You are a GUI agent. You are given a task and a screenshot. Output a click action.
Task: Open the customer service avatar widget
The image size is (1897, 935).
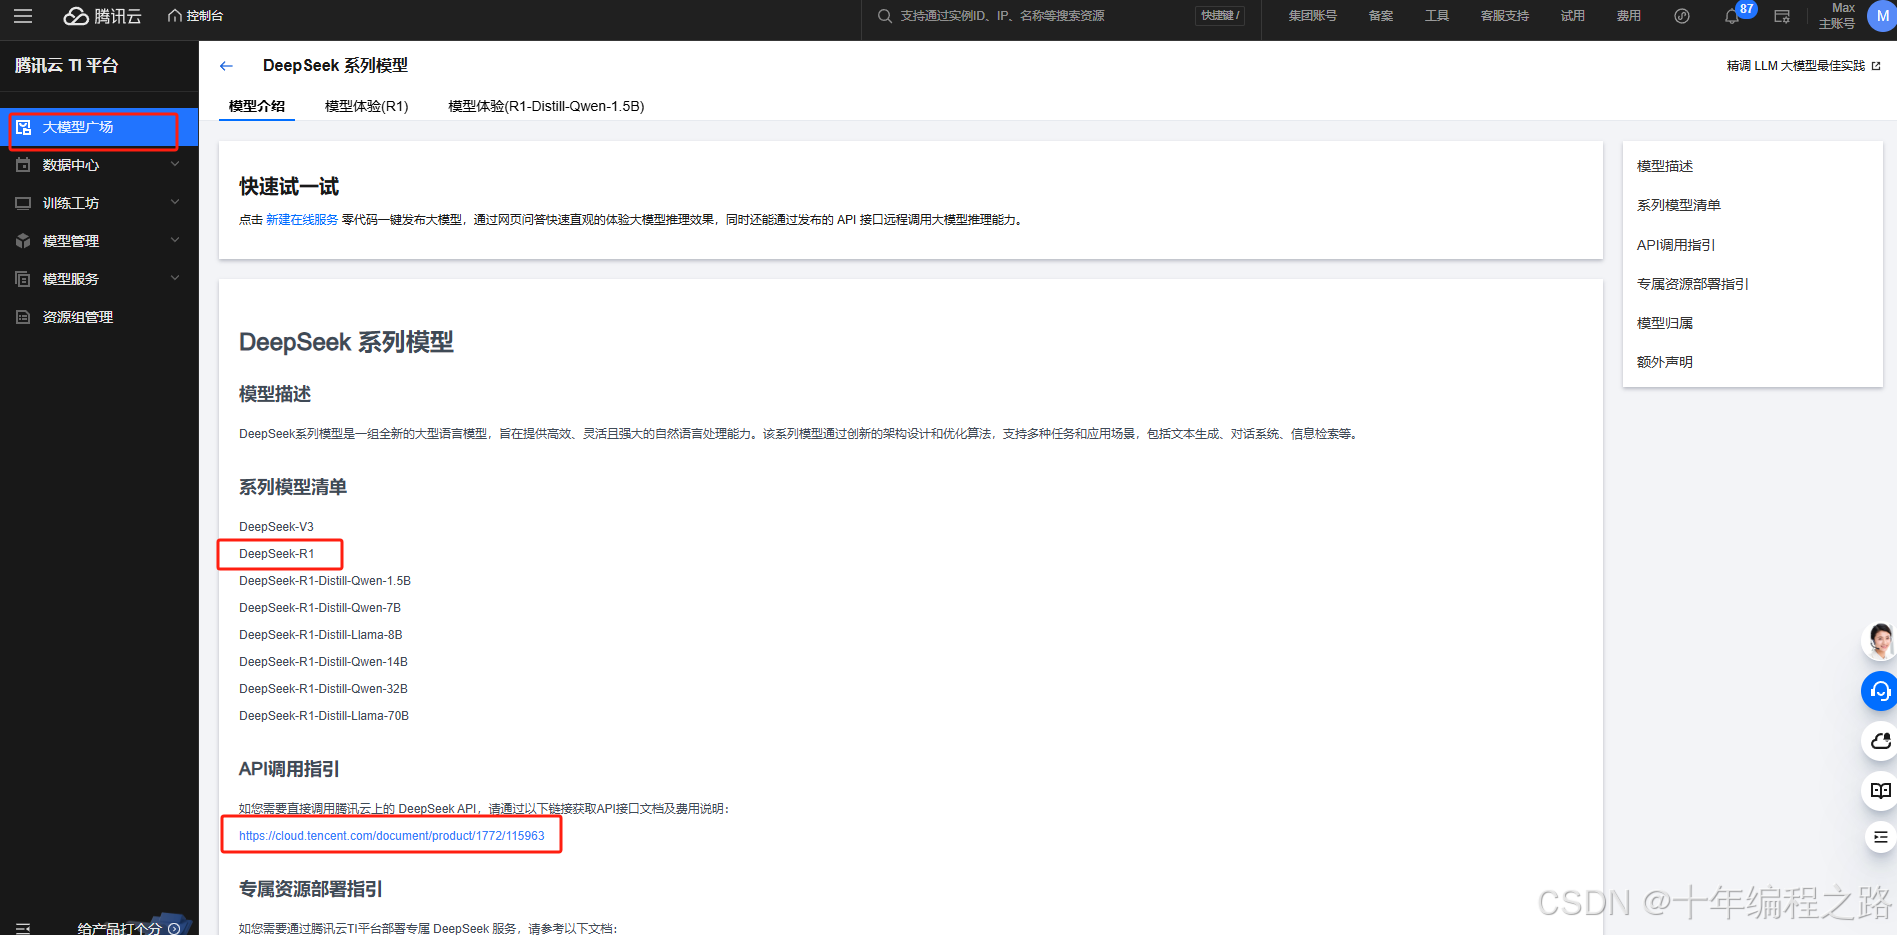point(1880,641)
